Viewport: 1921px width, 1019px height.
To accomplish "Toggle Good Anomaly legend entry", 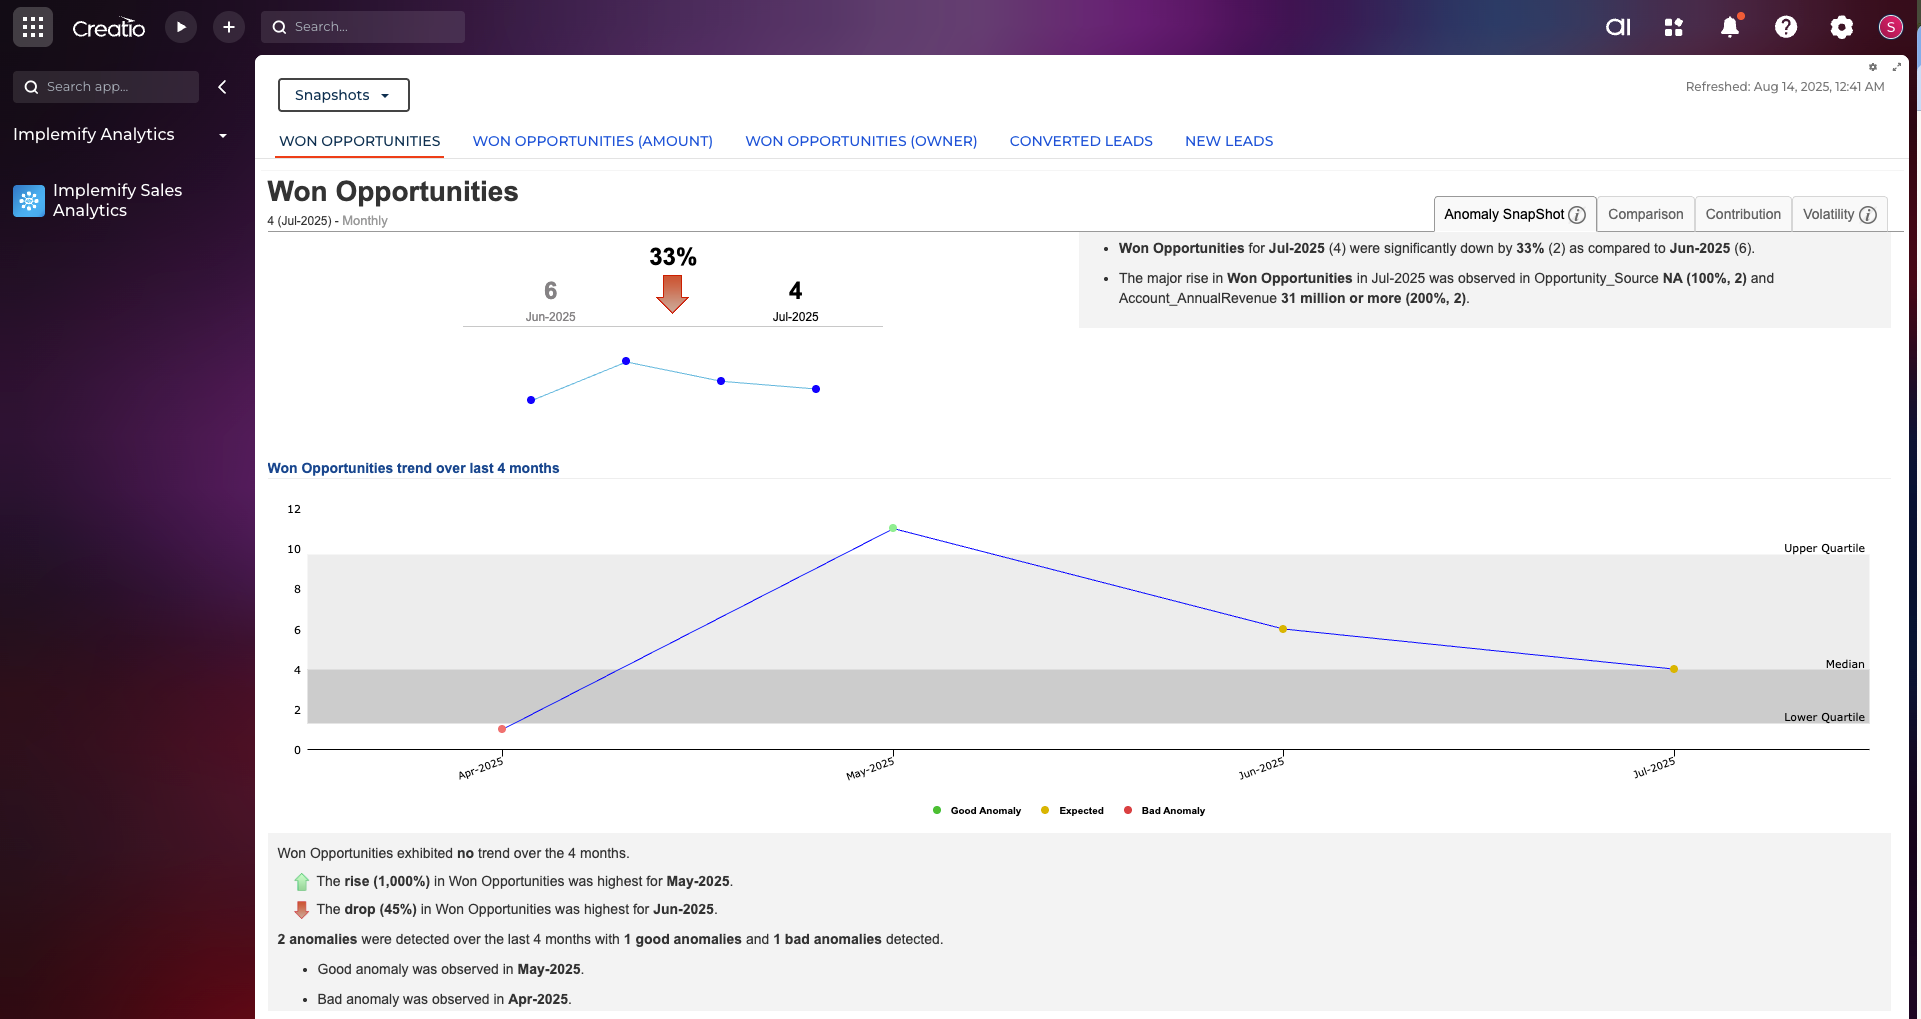I will pyautogui.click(x=977, y=811).
